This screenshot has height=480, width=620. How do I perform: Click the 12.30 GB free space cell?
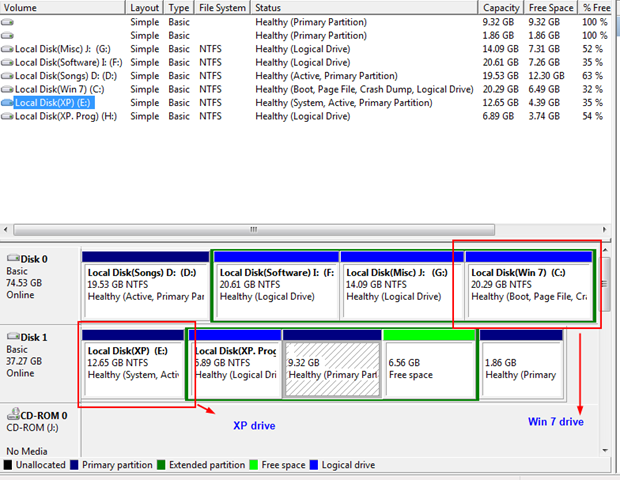[x=546, y=76]
